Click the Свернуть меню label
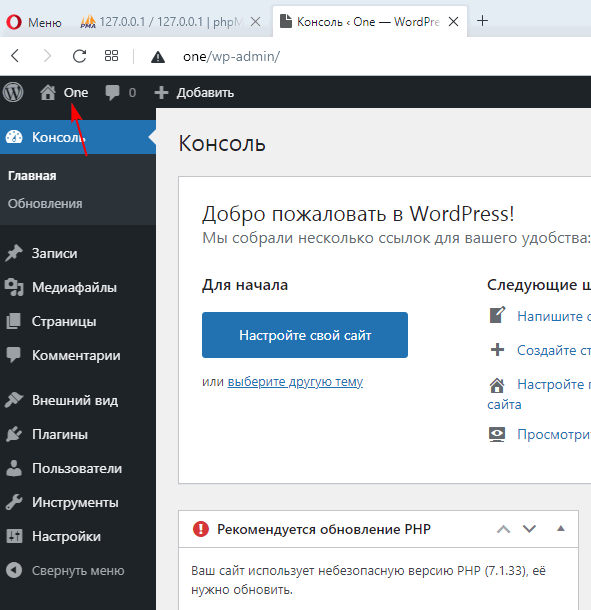 click(78, 570)
